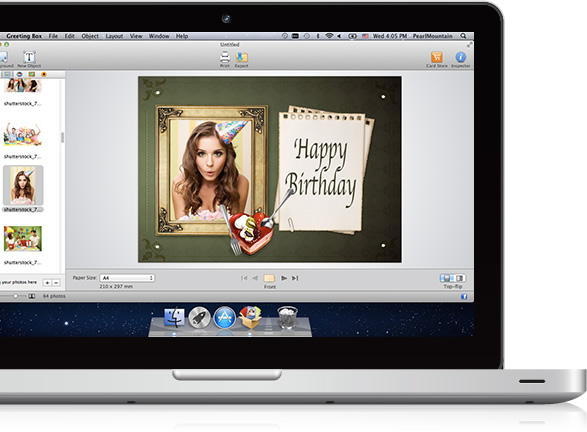Go to the previous card page
This screenshot has height=432, width=587.
(255, 278)
